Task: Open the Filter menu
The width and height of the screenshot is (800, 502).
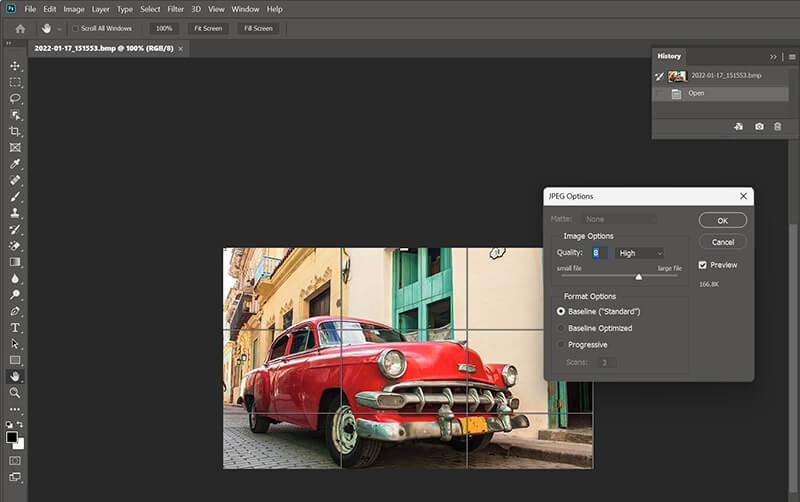Action: (x=176, y=9)
